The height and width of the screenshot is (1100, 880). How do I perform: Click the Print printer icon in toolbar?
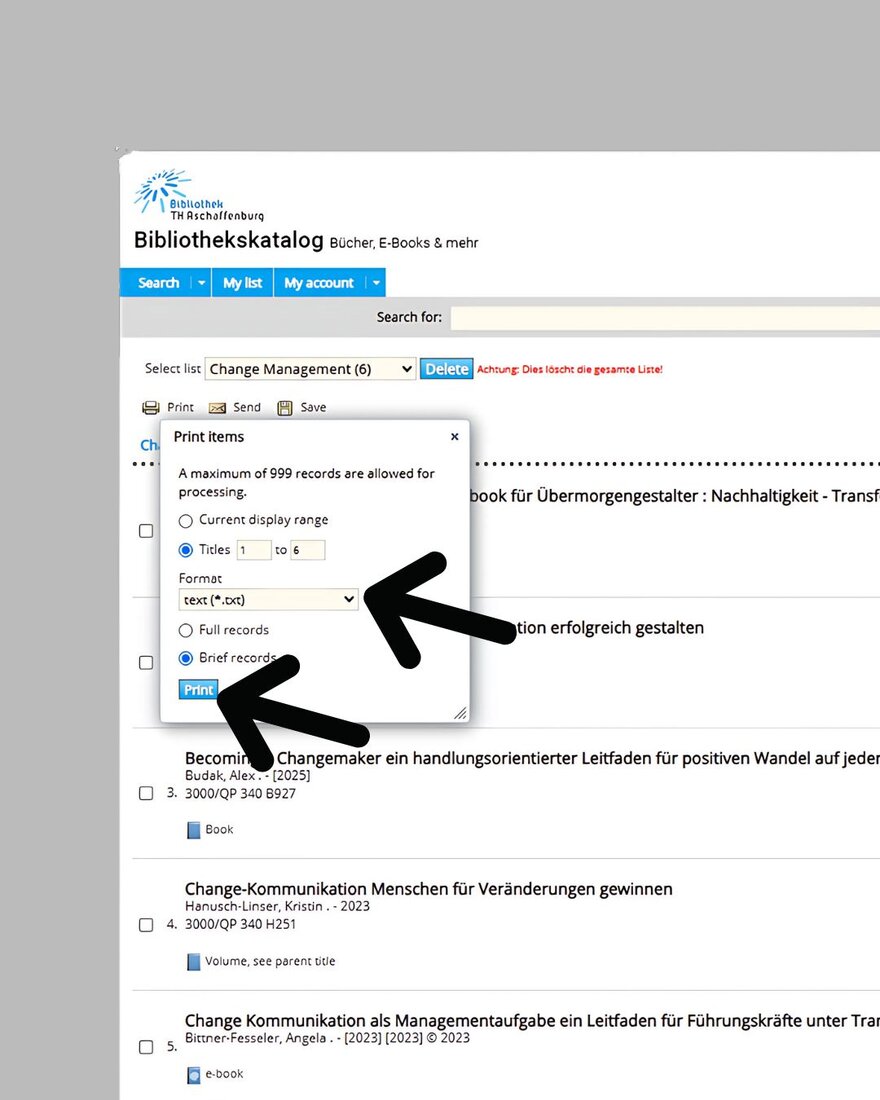(150, 408)
